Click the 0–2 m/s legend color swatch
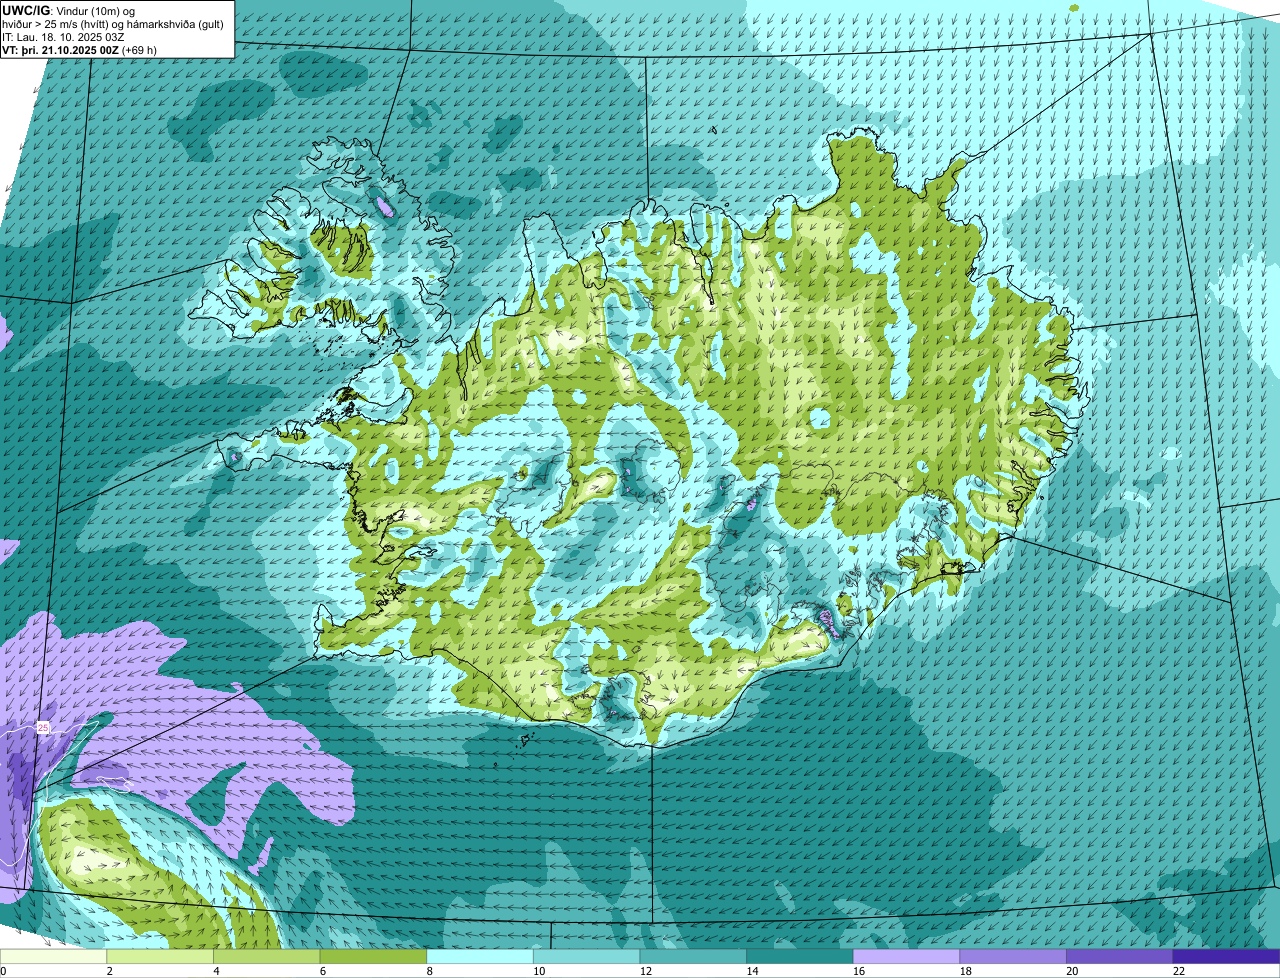 54,957
